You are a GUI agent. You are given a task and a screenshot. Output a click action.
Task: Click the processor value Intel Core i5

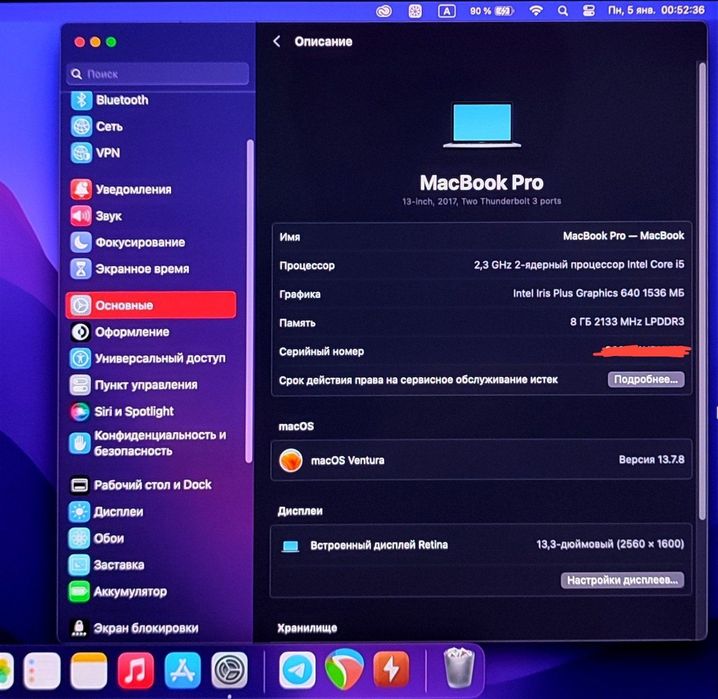(579, 265)
